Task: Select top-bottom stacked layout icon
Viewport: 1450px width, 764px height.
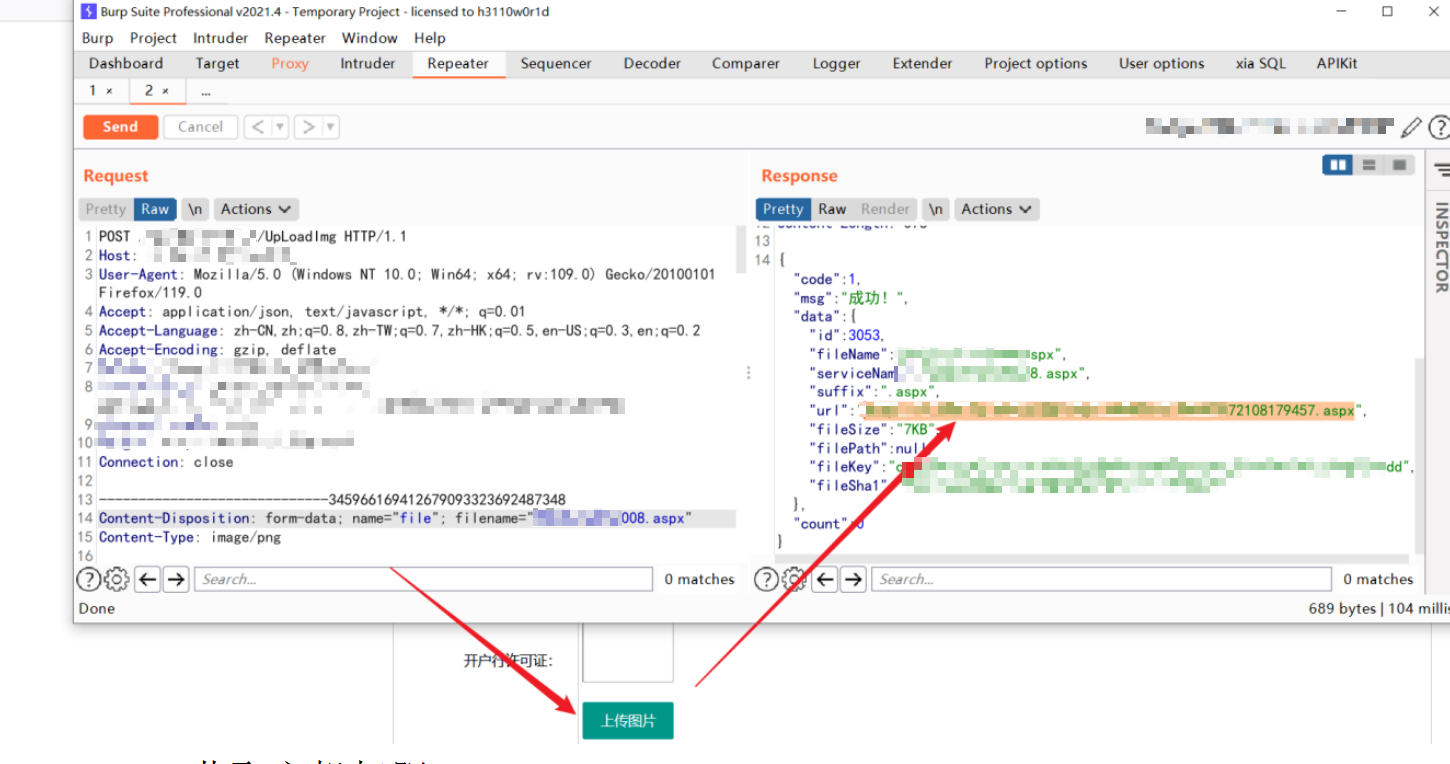Action: (1369, 165)
